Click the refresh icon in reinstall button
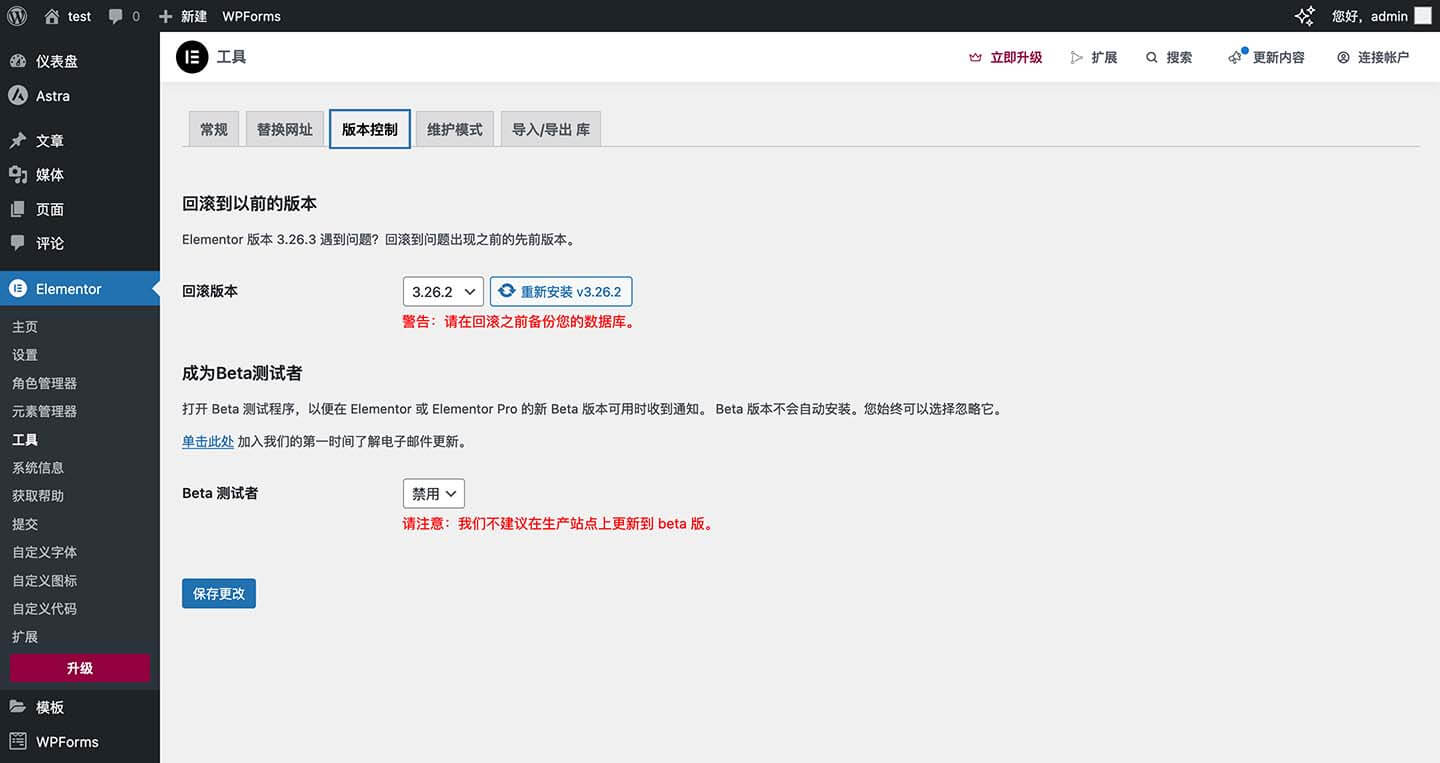The width and height of the screenshot is (1440, 763). tap(507, 291)
